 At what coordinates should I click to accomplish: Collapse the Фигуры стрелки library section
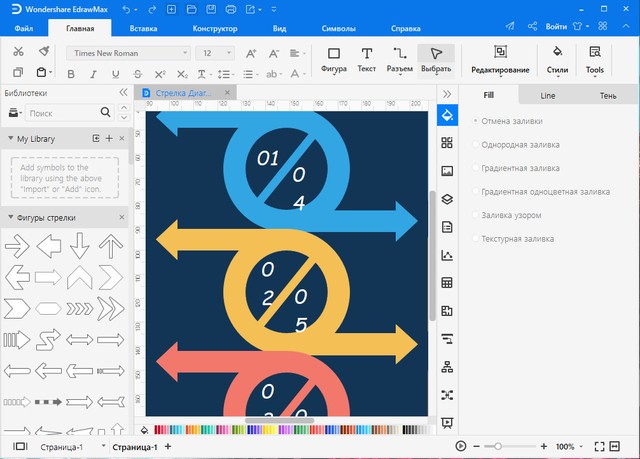coord(10,217)
